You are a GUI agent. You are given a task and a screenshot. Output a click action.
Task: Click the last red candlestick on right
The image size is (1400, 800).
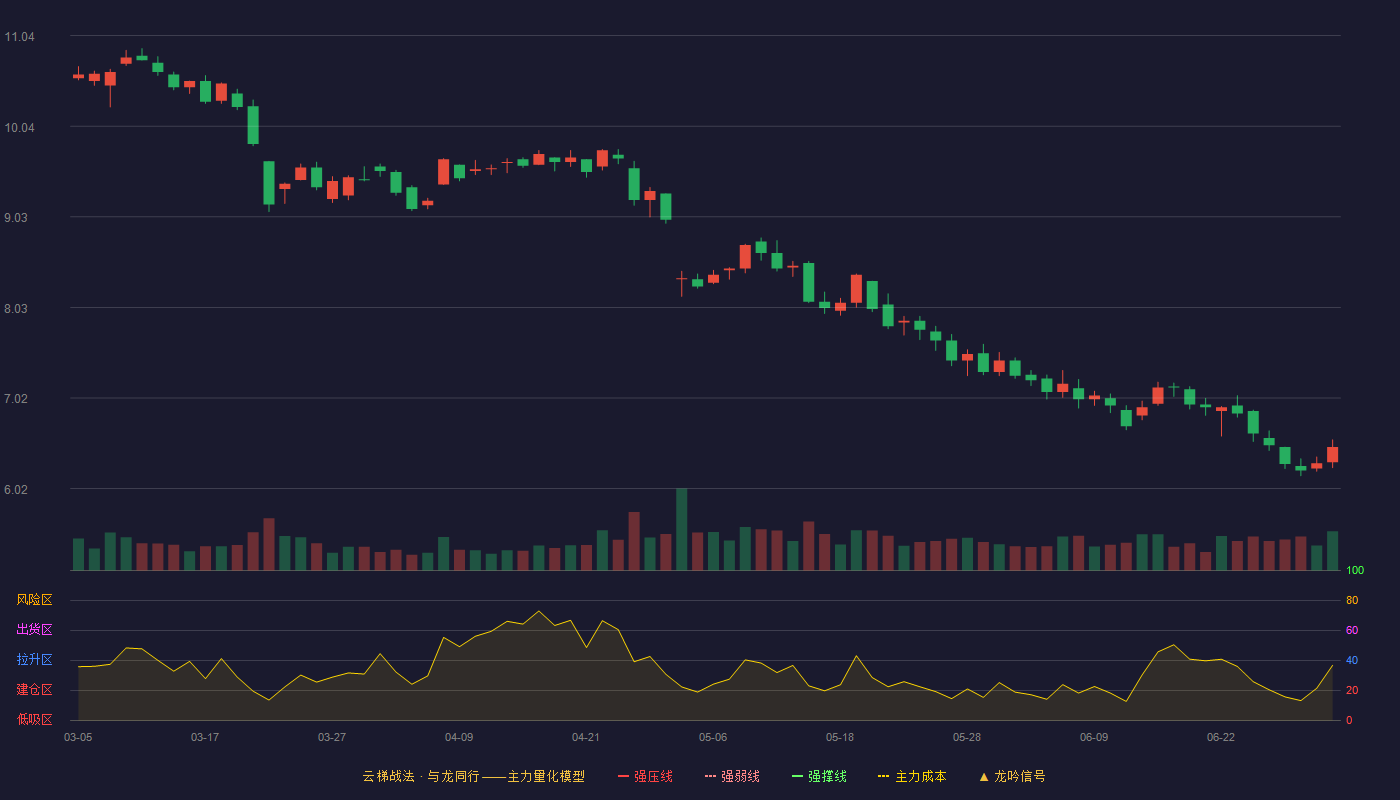tap(1332, 454)
